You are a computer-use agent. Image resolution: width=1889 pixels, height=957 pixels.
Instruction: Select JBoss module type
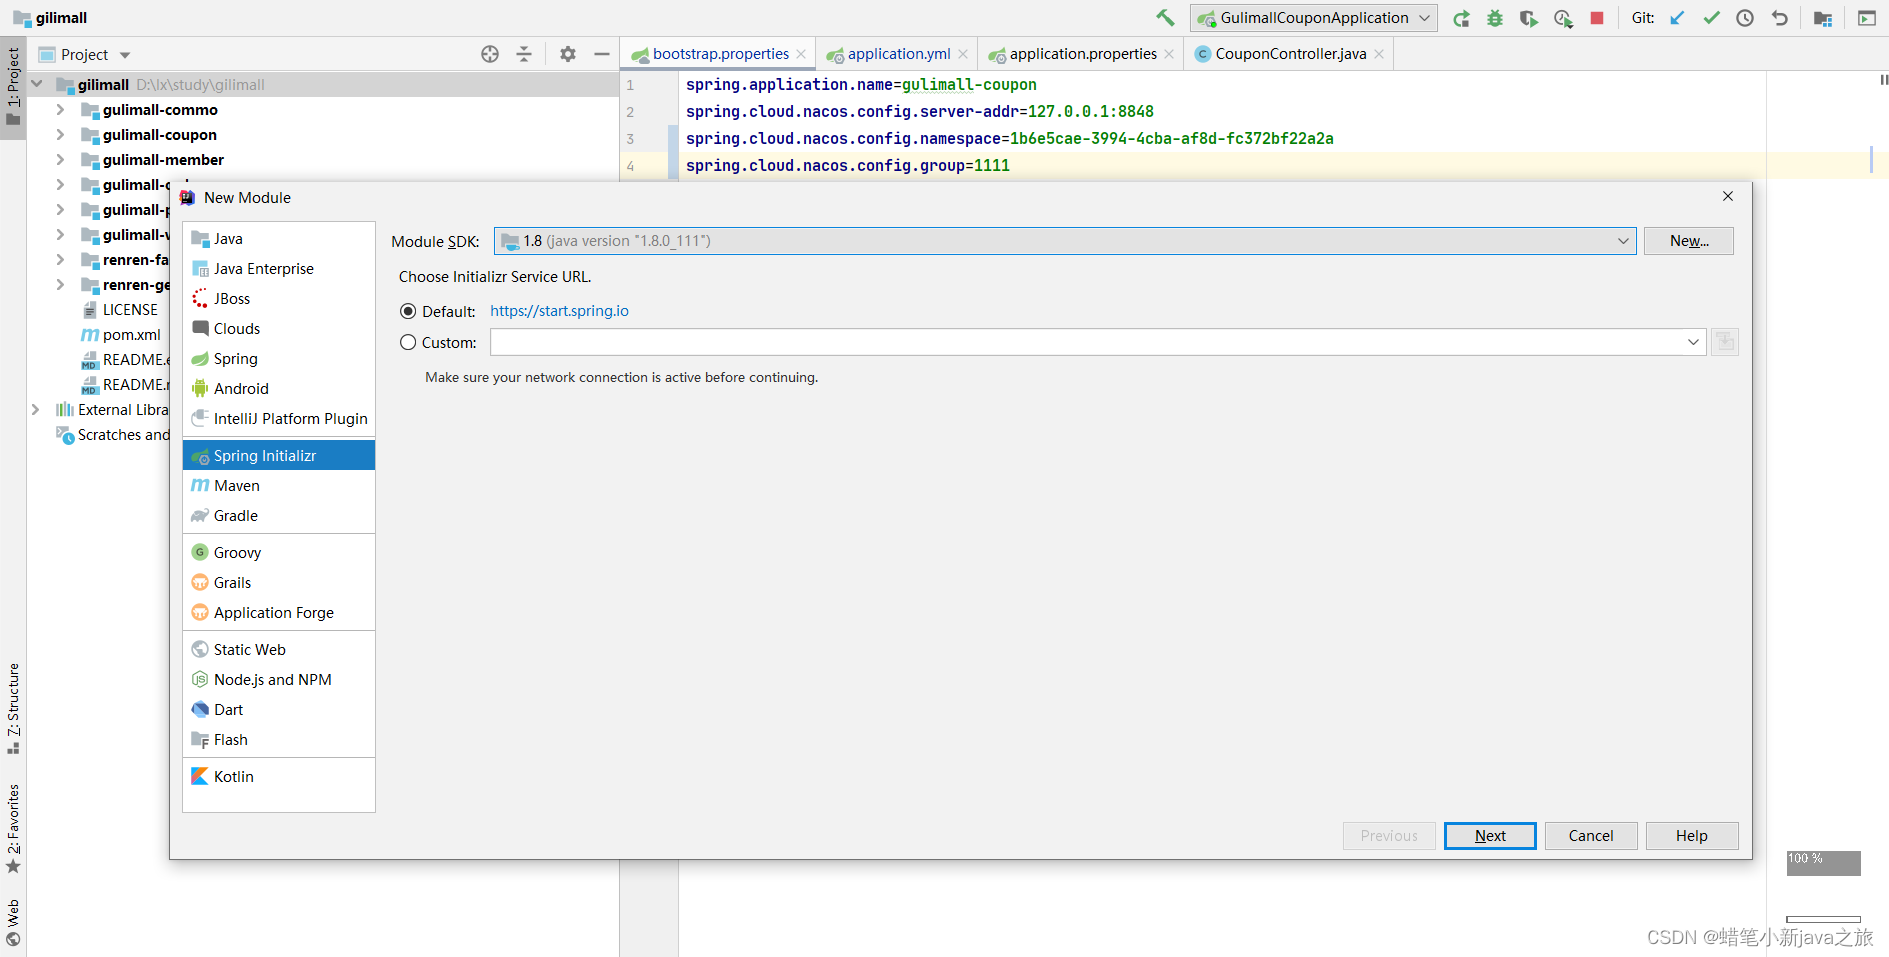[279, 299]
